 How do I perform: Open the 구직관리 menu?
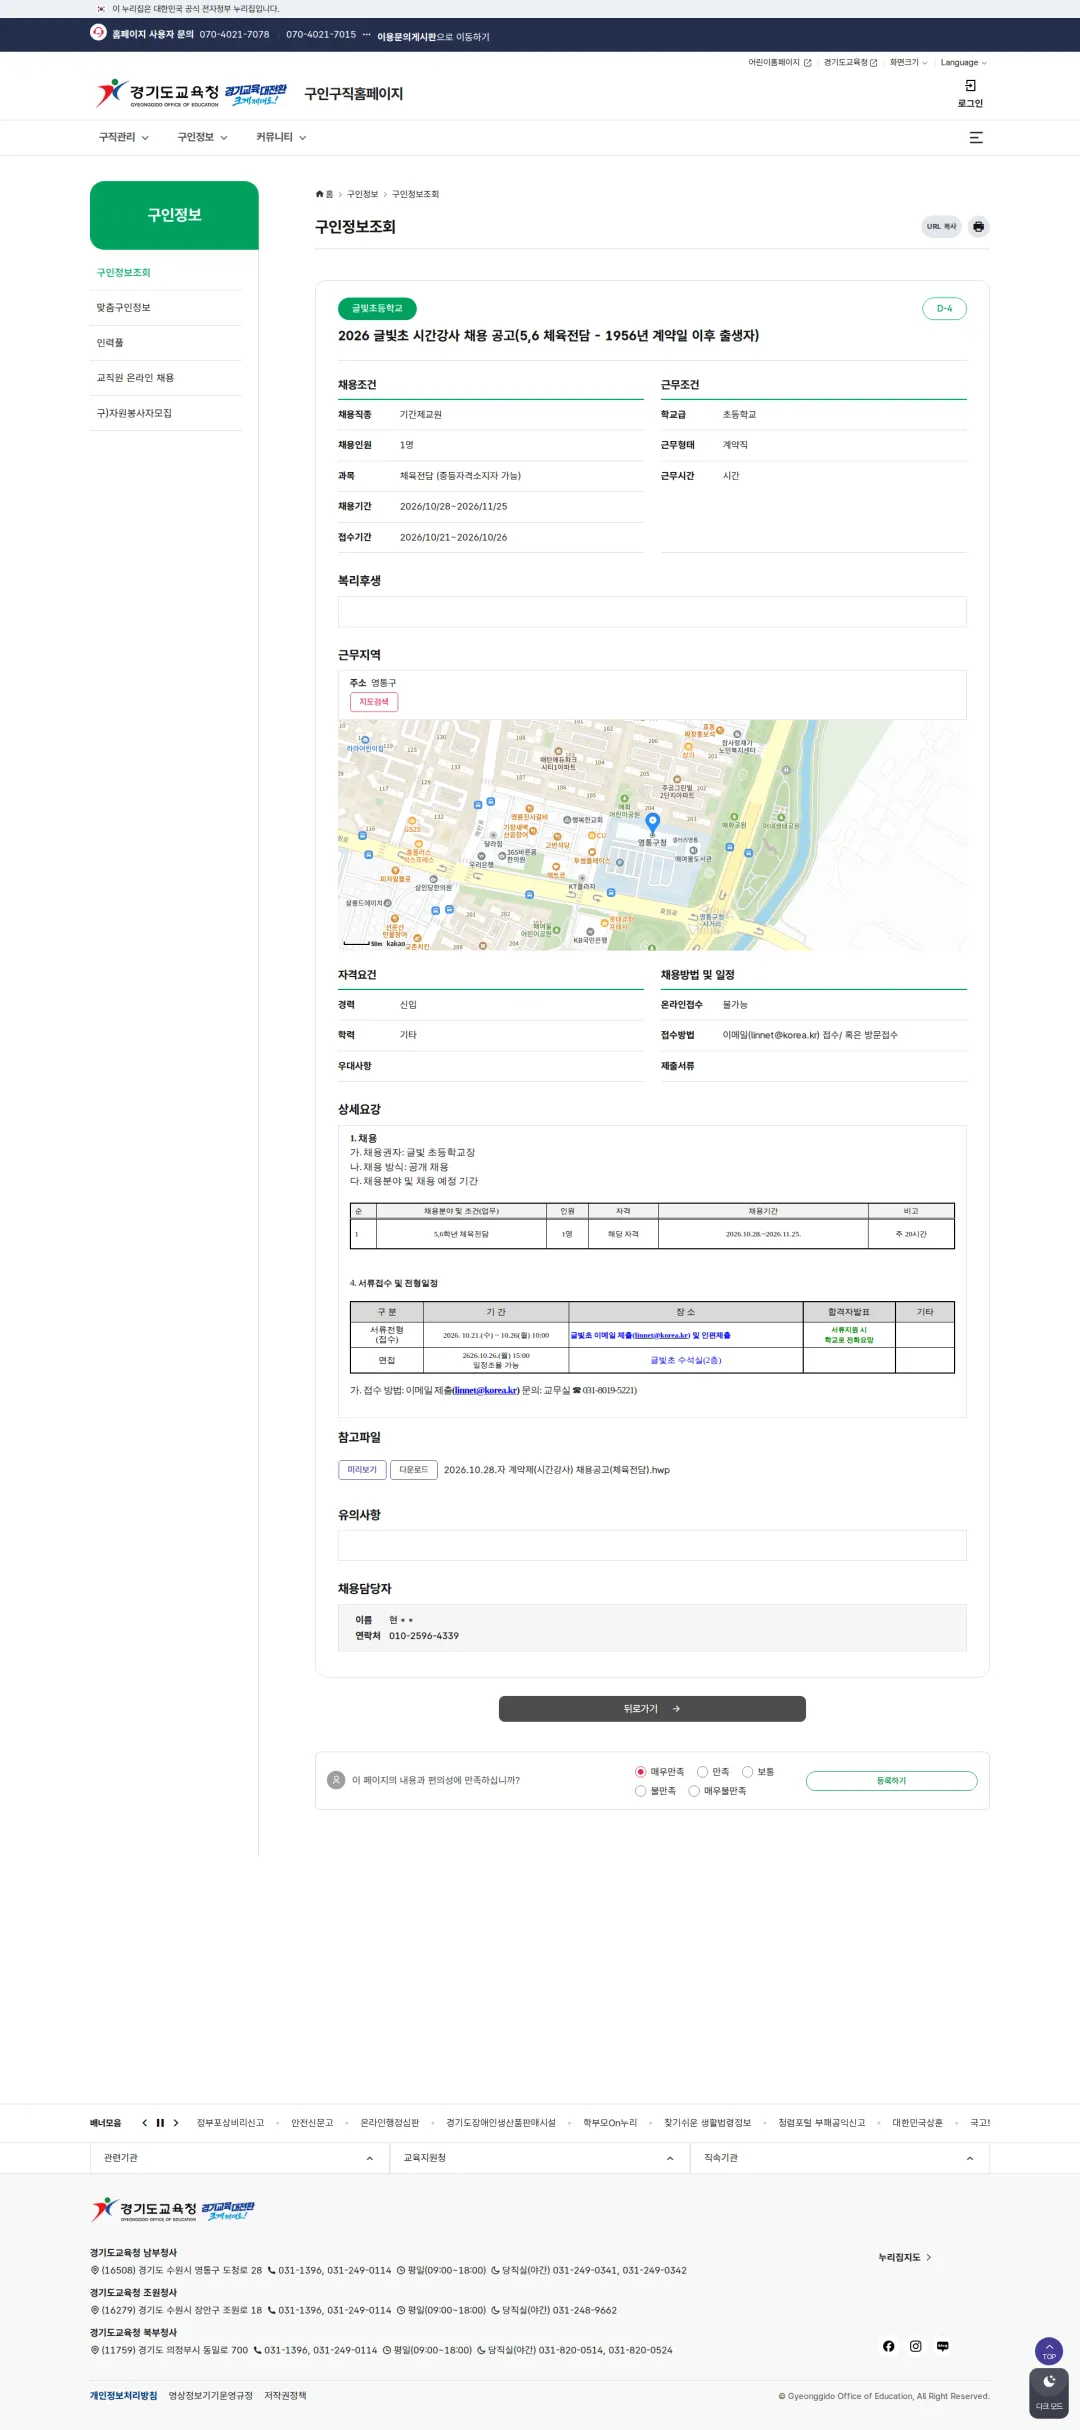point(123,138)
